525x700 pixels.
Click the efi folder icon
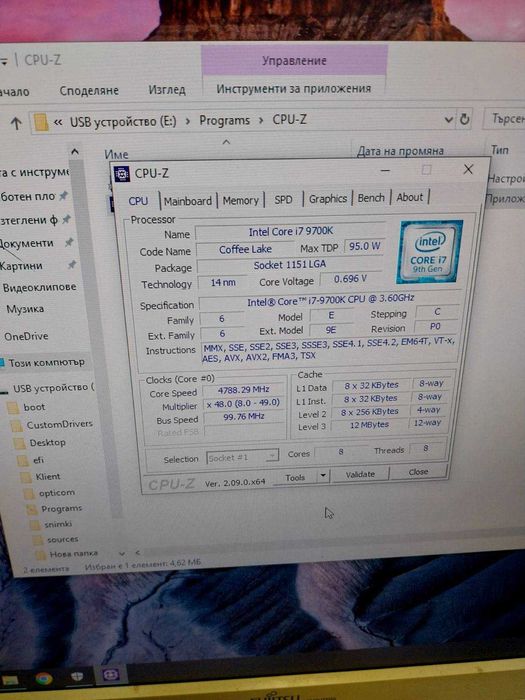coord(23,460)
